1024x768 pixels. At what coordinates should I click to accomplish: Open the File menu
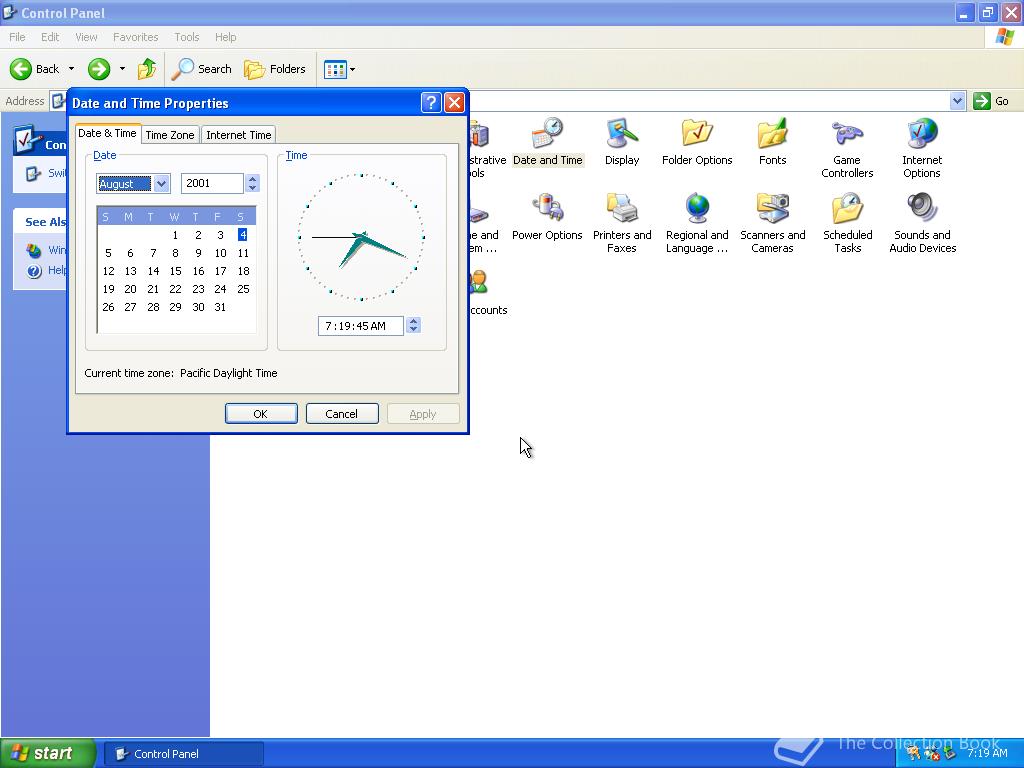point(18,37)
